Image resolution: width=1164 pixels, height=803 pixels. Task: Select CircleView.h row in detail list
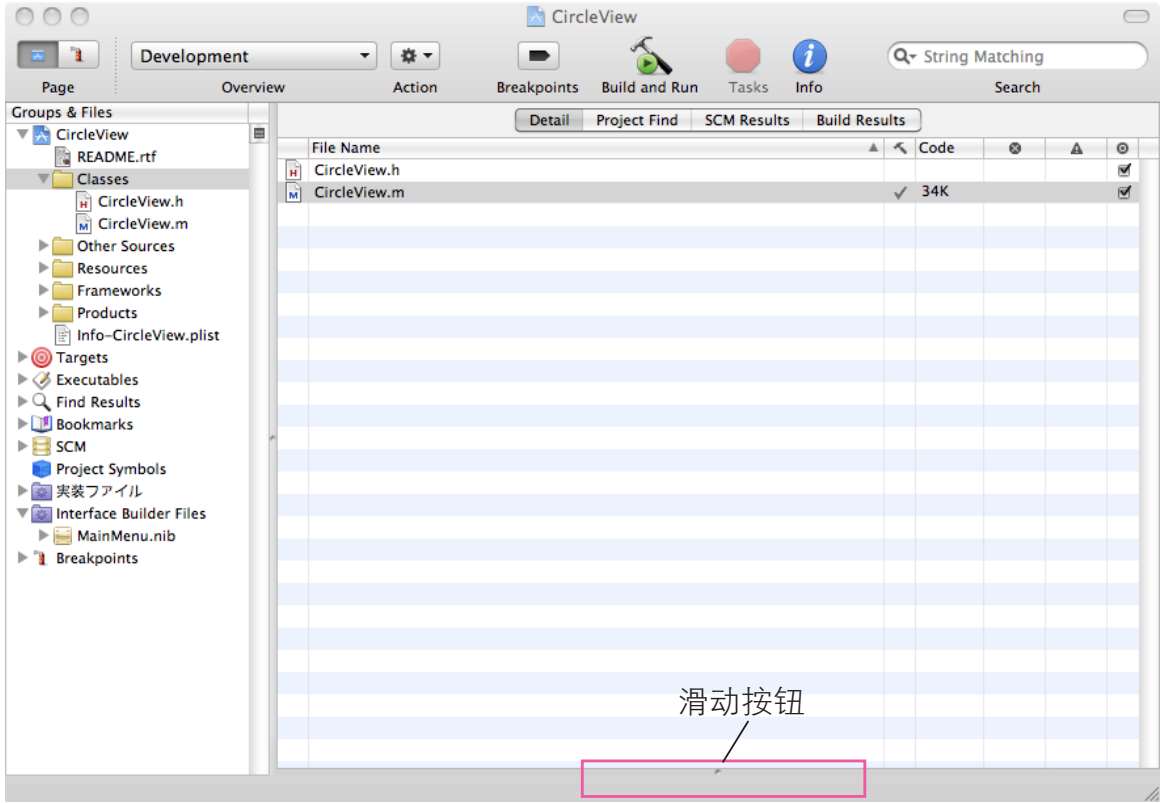click(709, 170)
